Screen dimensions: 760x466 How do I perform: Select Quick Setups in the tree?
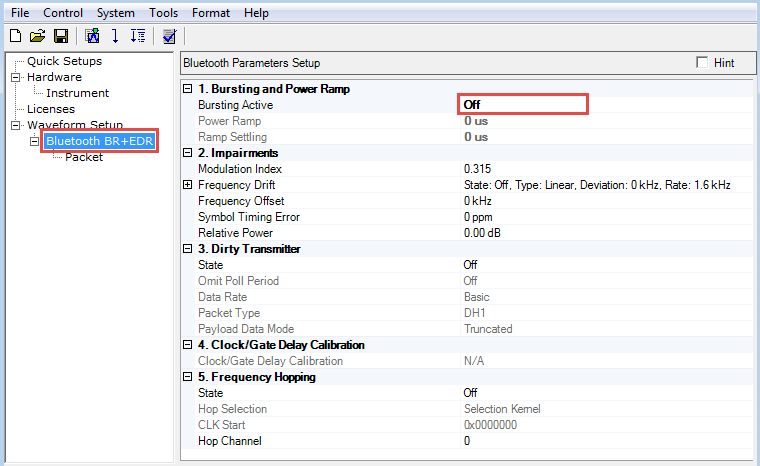64,61
